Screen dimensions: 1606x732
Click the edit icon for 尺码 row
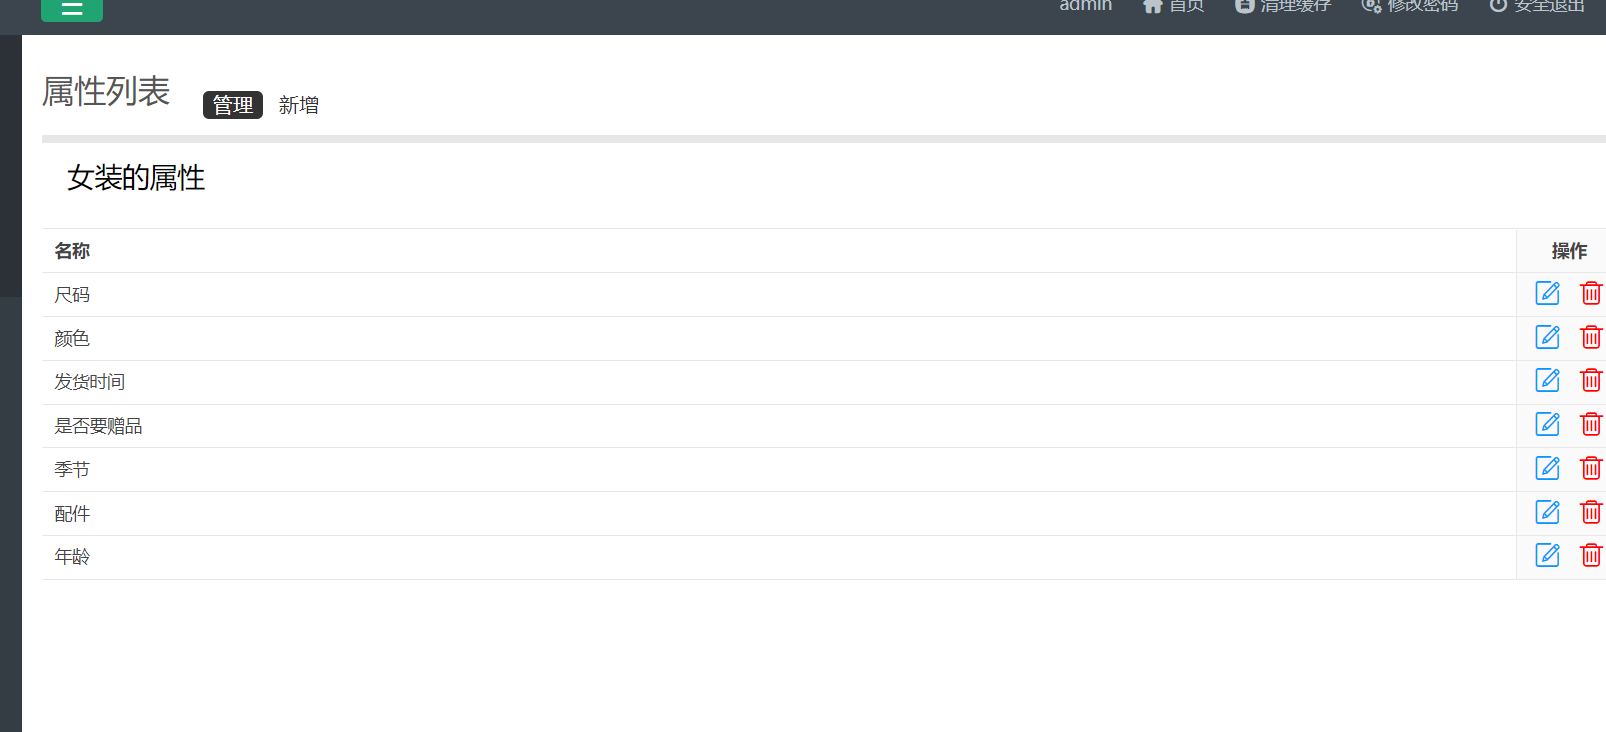click(1547, 293)
